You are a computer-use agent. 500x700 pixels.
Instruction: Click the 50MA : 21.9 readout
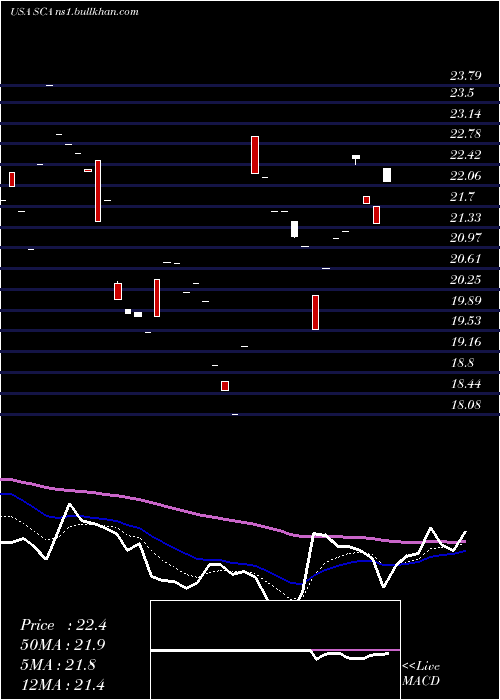point(63,645)
